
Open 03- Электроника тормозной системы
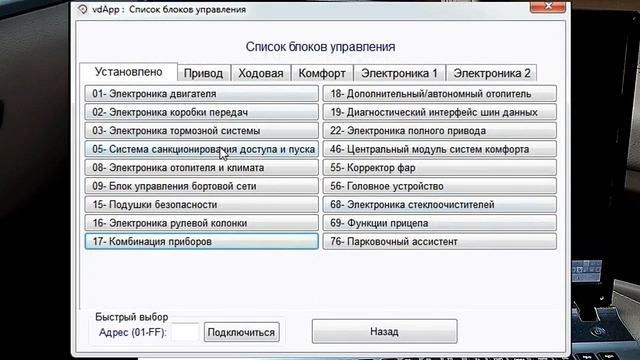pyautogui.click(x=202, y=131)
